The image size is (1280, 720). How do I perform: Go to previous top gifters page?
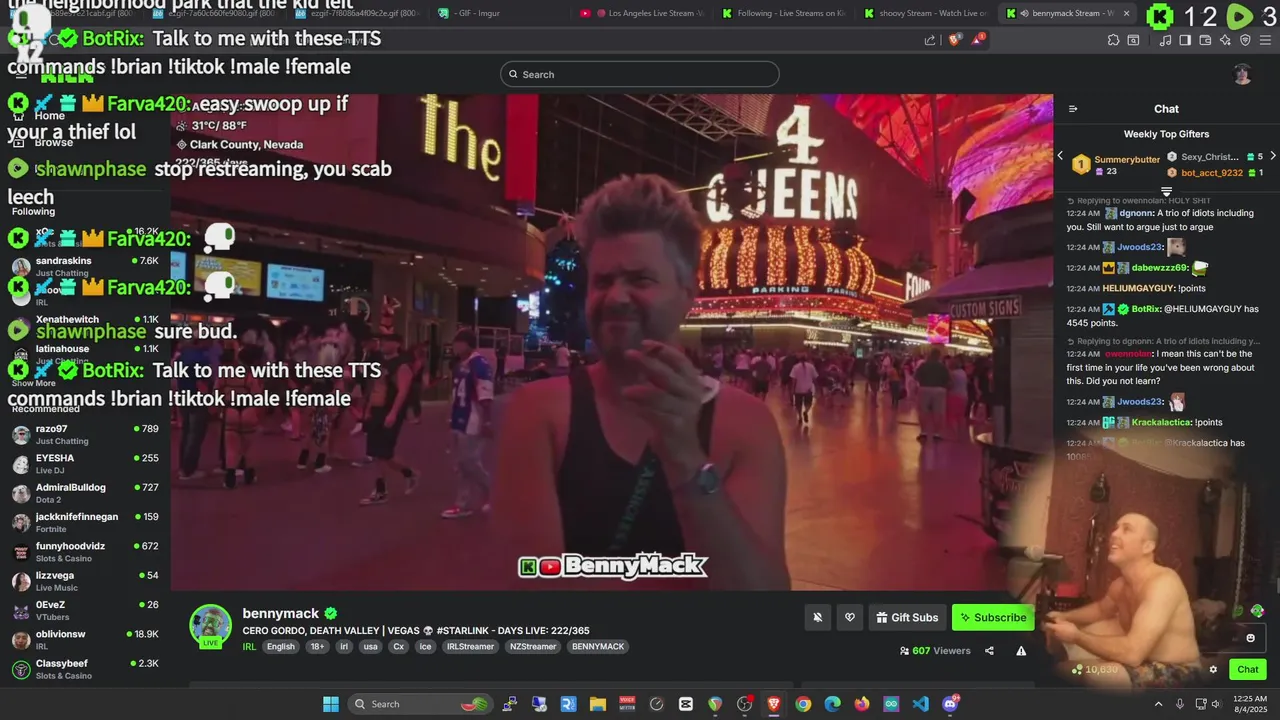click(1060, 156)
